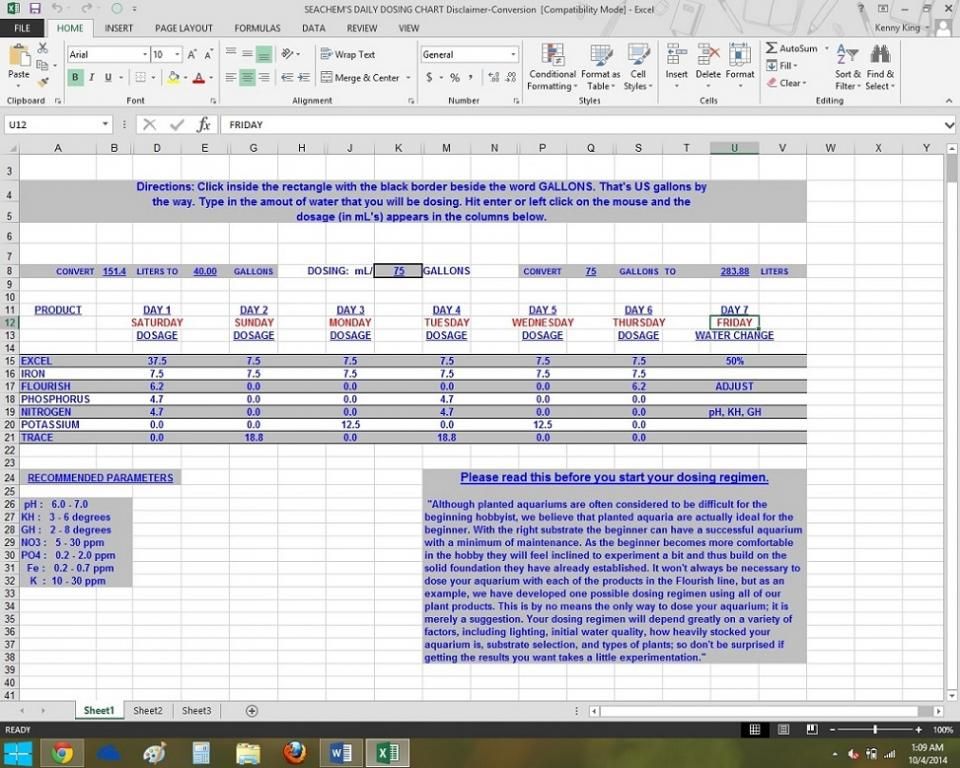
Task: Open Format as Table gallery
Action: pyautogui.click(x=601, y=67)
